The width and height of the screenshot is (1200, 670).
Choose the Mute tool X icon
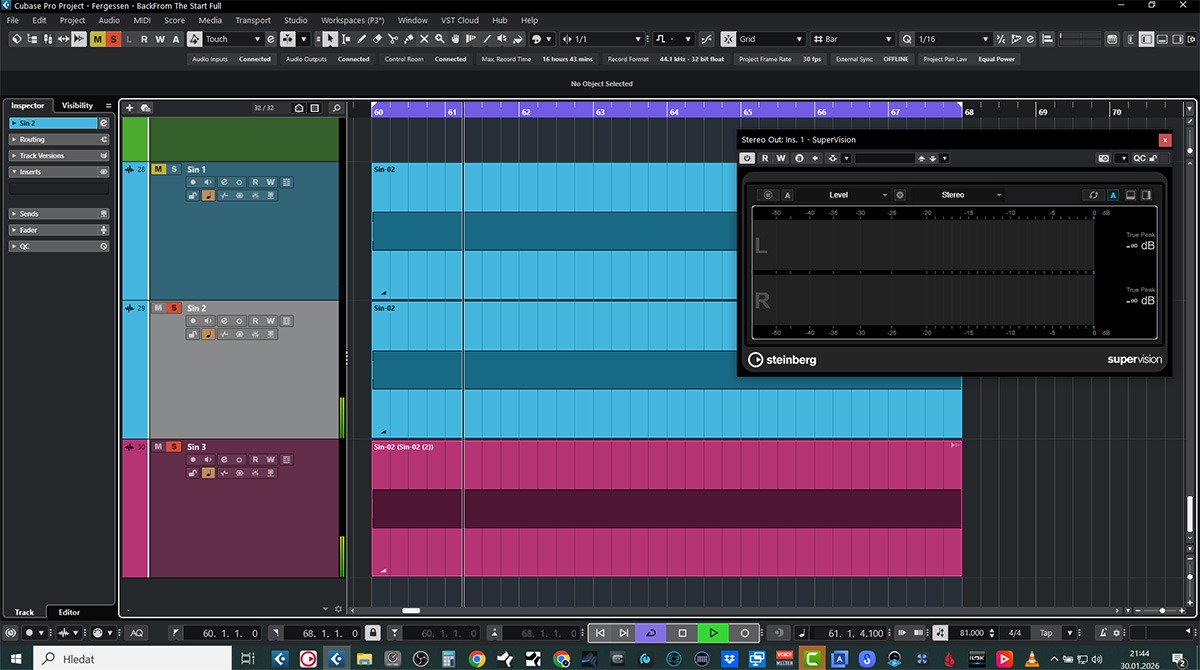(x=425, y=39)
